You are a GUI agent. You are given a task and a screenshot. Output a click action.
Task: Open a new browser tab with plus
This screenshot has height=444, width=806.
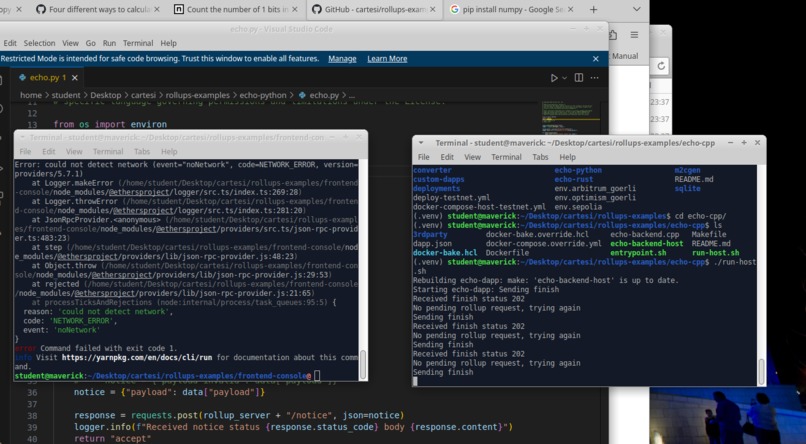click(x=593, y=9)
